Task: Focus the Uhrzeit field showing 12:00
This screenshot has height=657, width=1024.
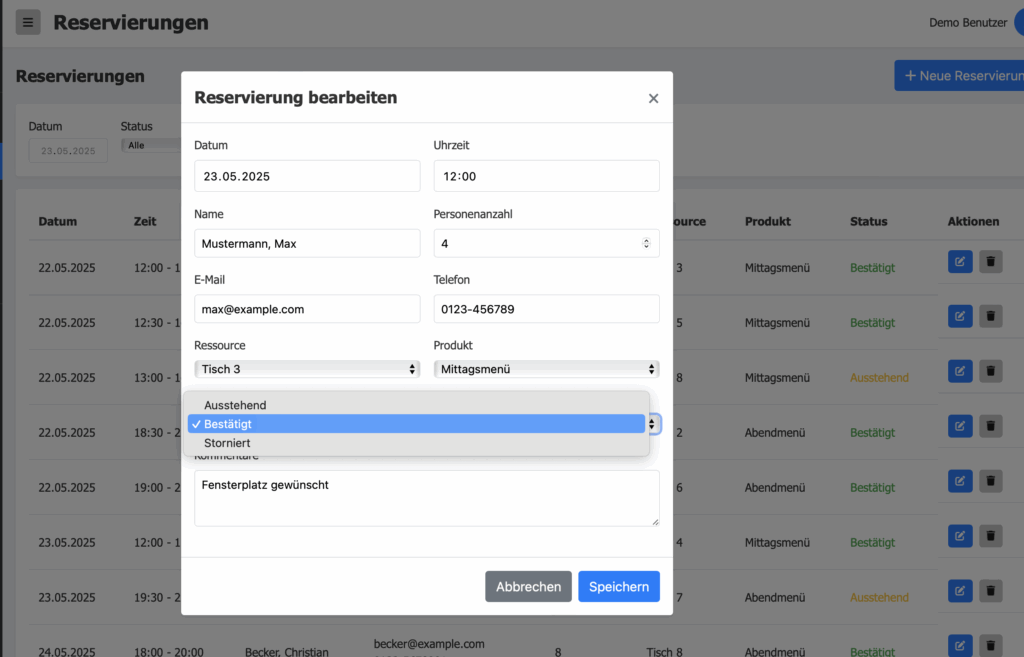Action: (x=546, y=176)
